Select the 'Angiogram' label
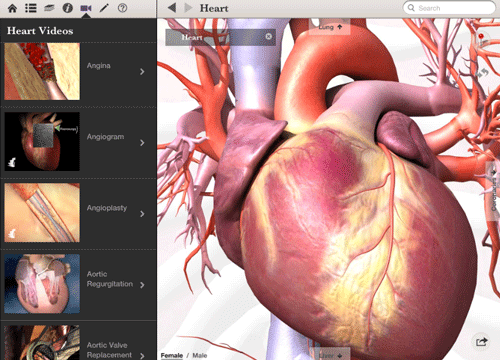The width and height of the screenshot is (500, 360). pyautogui.click(x=105, y=137)
